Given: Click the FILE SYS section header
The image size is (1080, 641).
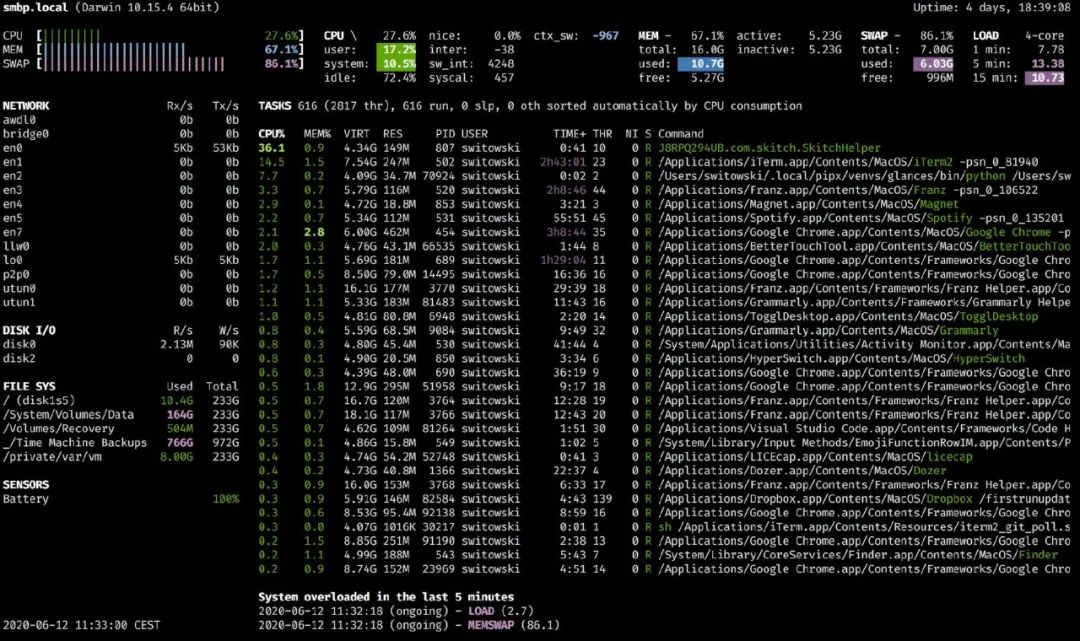Looking at the screenshot, I should (x=29, y=387).
